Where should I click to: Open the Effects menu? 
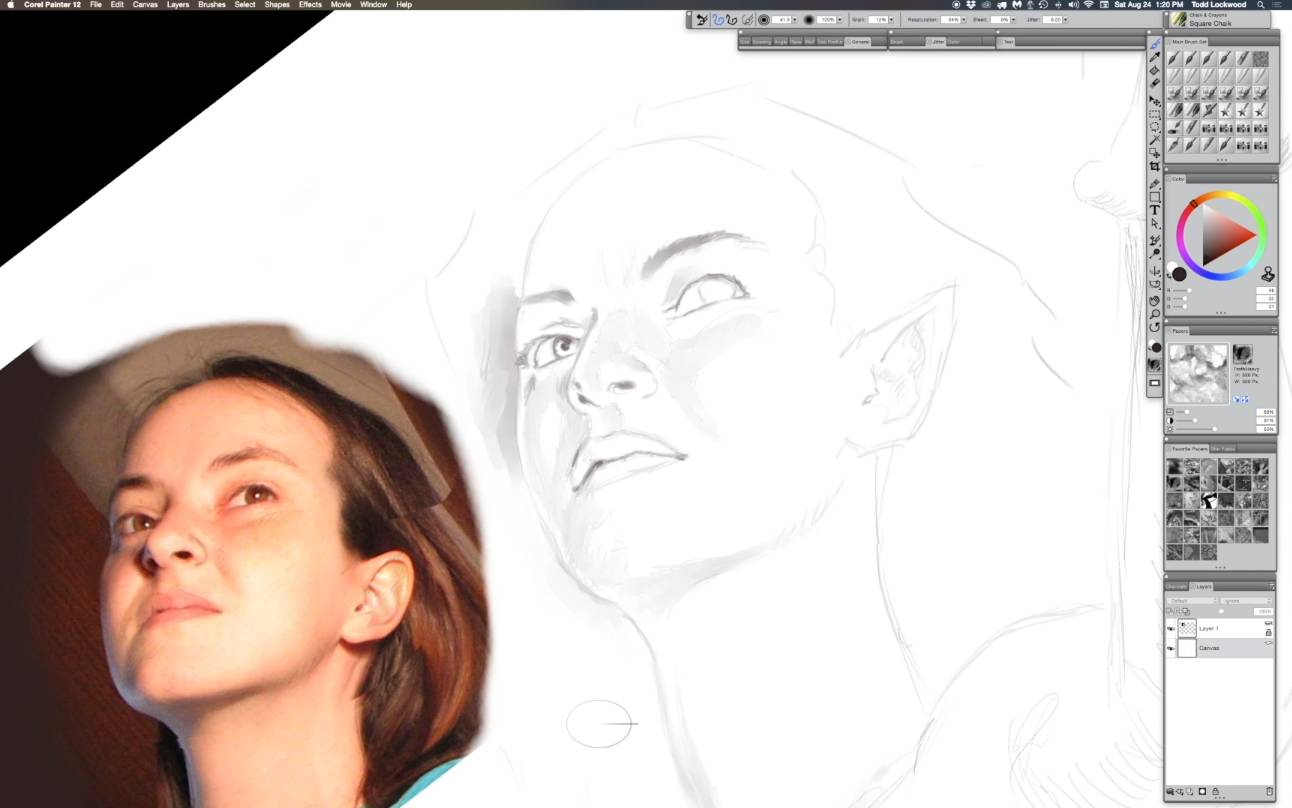(x=310, y=5)
